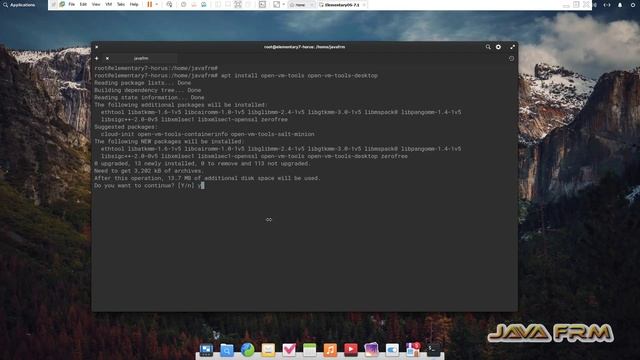The height and width of the screenshot is (360, 640).
Task: Expand dropdown beside stretch view icon
Action: 284,4
